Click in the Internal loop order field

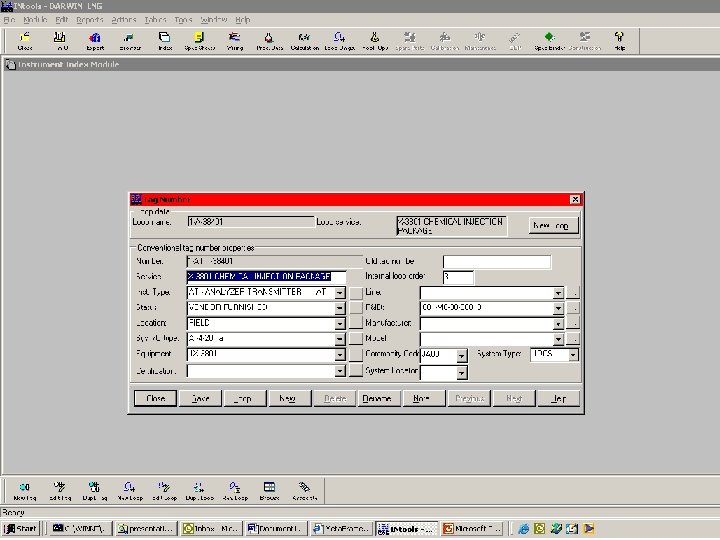[458, 277]
